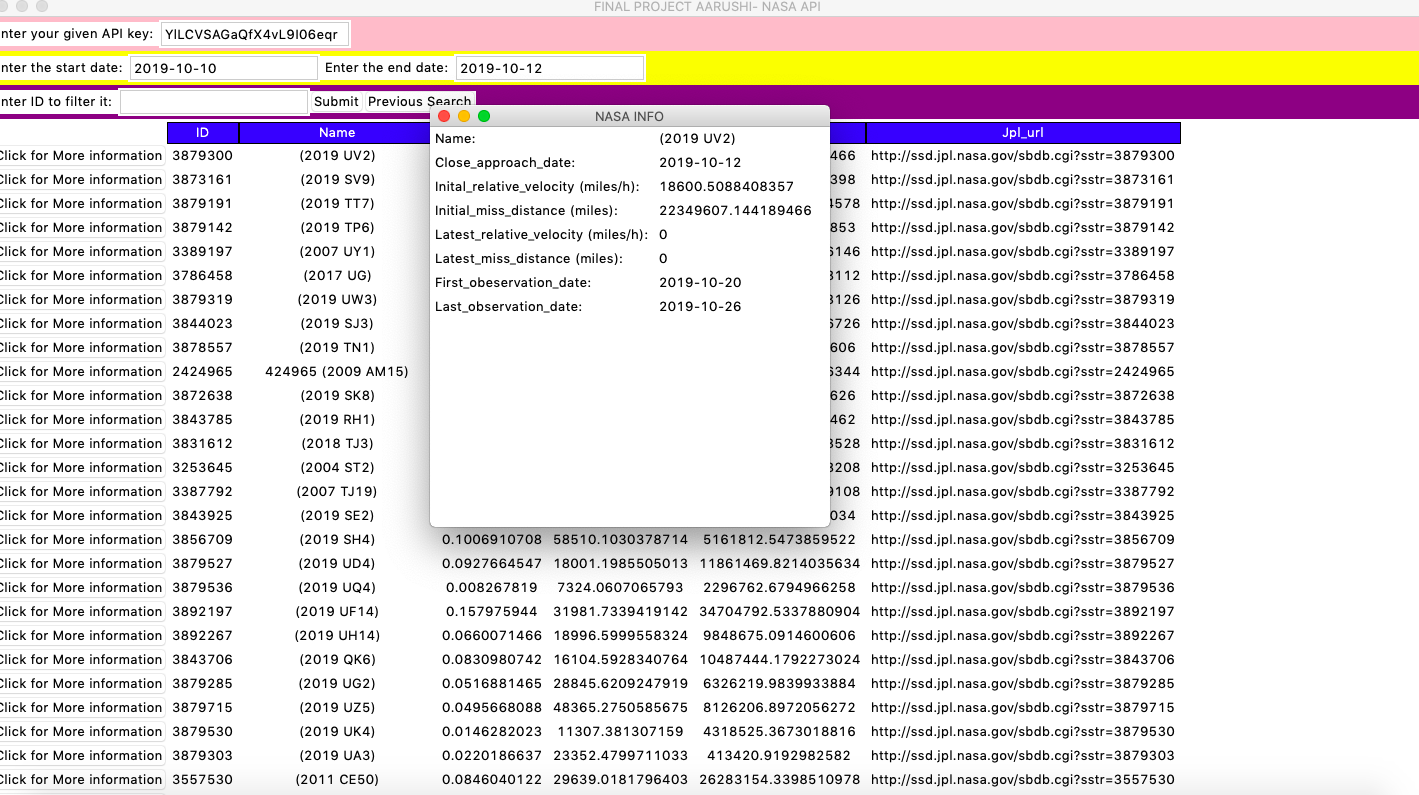Show more information for 3879536

pyautogui.click(x=80, y=588)
